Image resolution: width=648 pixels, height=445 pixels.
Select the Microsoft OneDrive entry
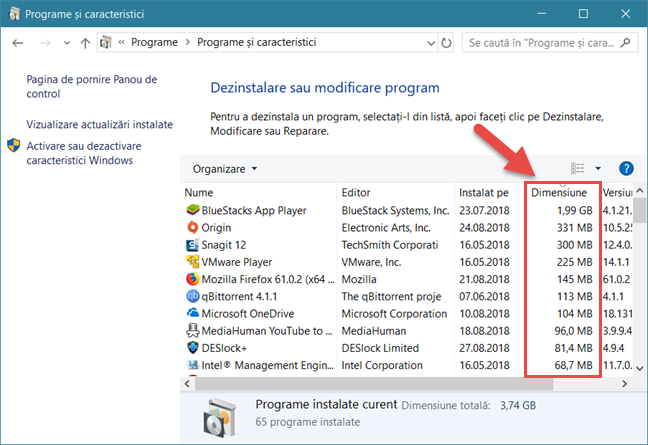[407, 314]
